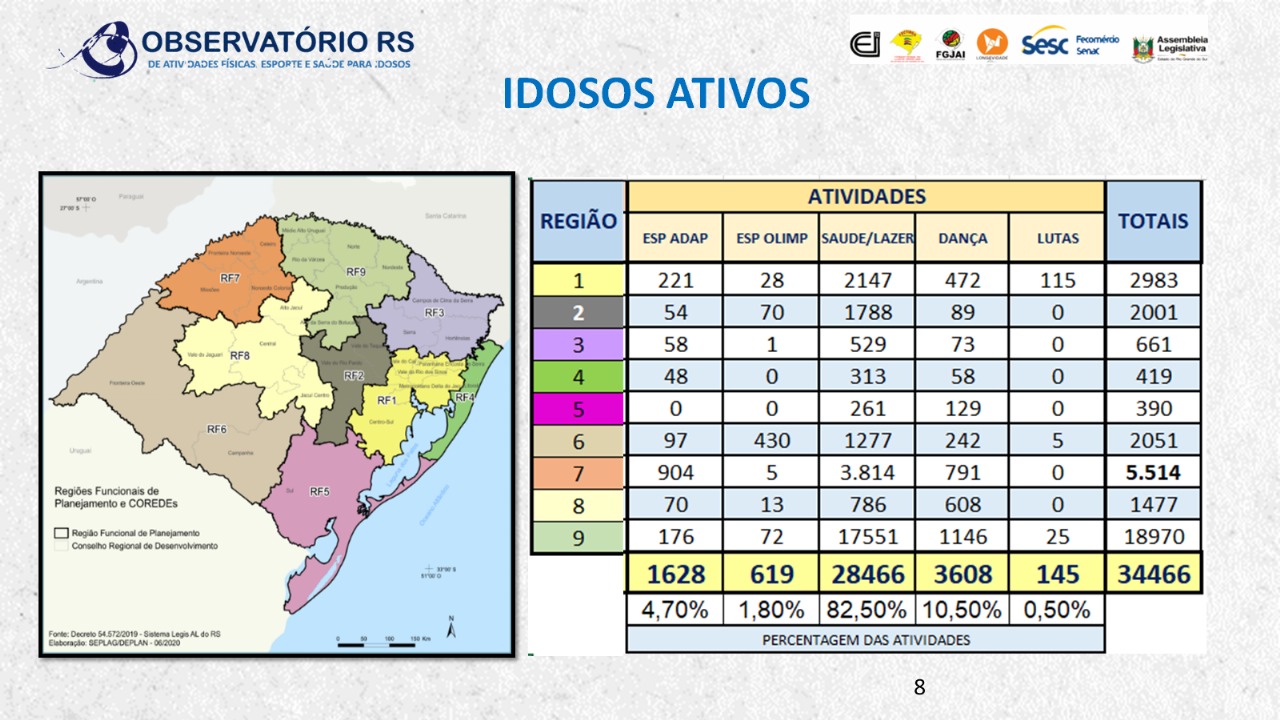Select the yellow region 1 color cell

coord(577,280)
